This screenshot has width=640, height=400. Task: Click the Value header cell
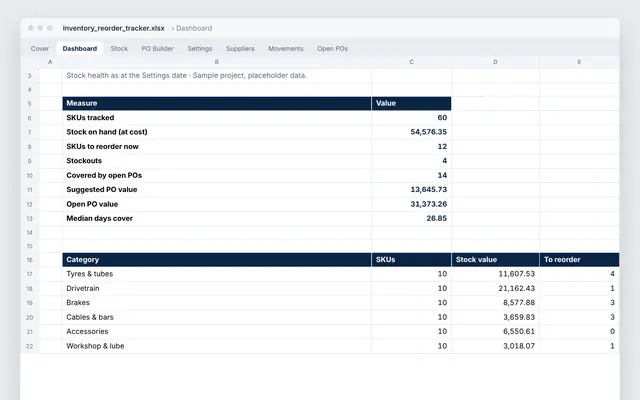(x=411, y=103)
